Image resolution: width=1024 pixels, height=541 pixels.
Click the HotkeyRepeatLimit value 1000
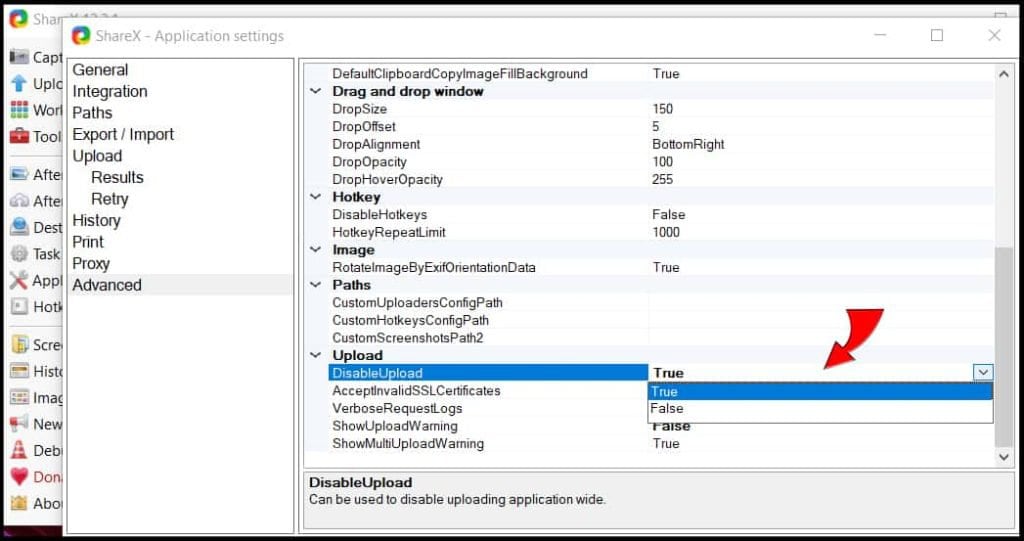(666, 232)
